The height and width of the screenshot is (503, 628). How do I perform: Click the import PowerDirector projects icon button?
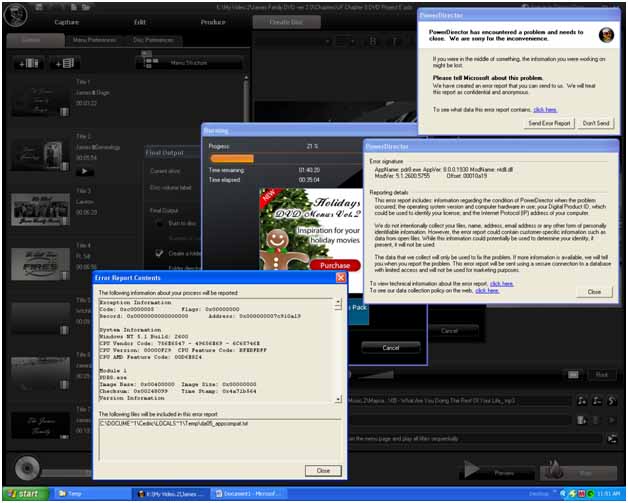pyautogui.click(x=64, y=63)
